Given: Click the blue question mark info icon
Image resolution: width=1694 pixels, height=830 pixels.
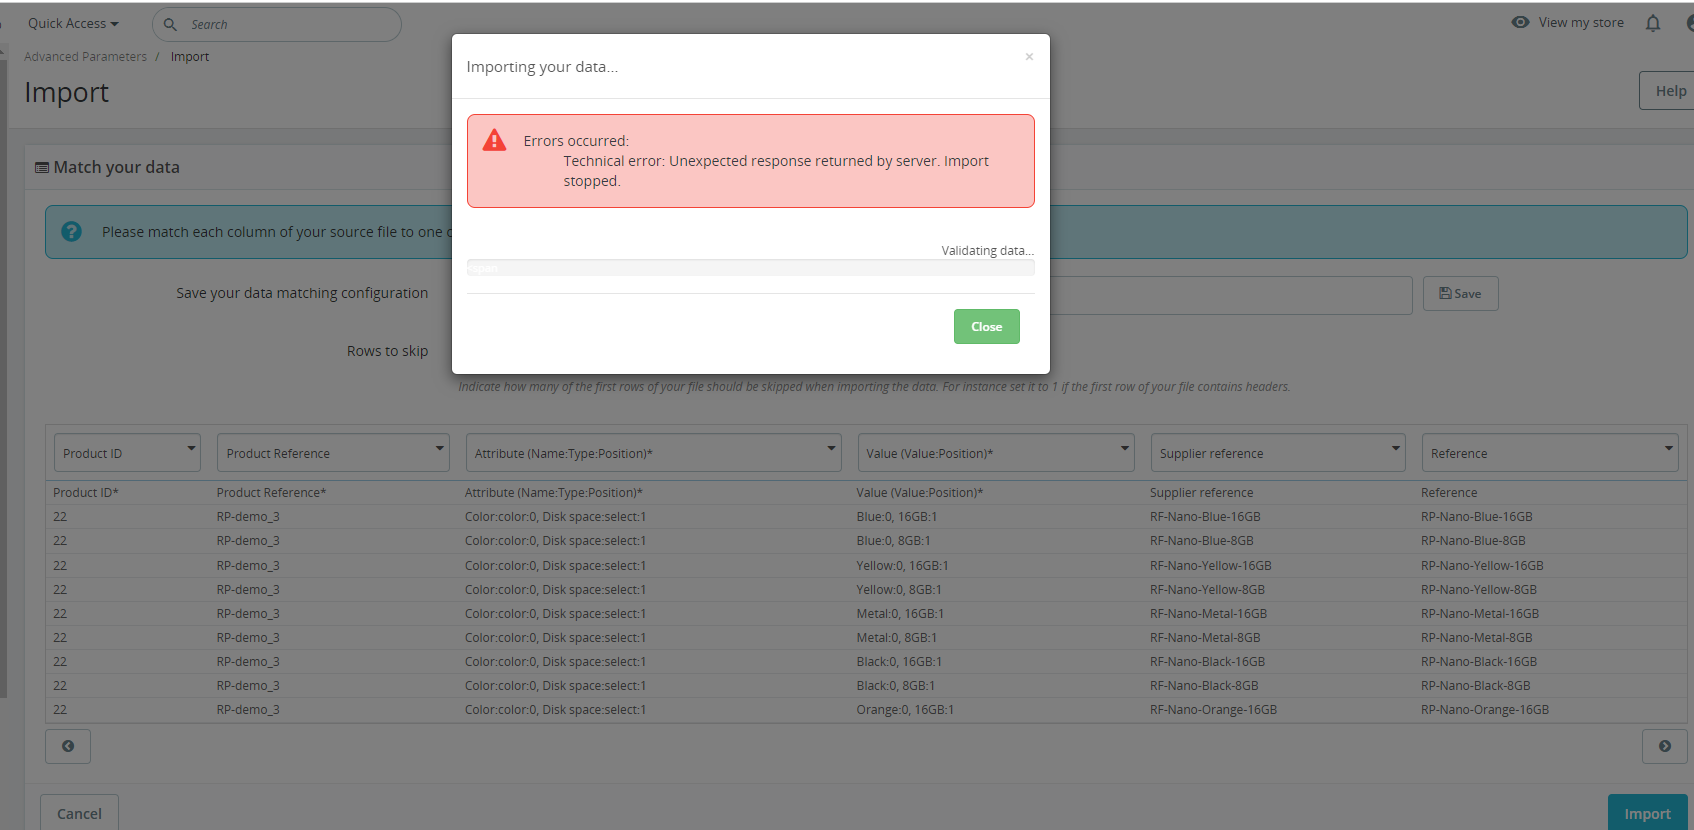Looking at the screenshot, I should (72, 232).
